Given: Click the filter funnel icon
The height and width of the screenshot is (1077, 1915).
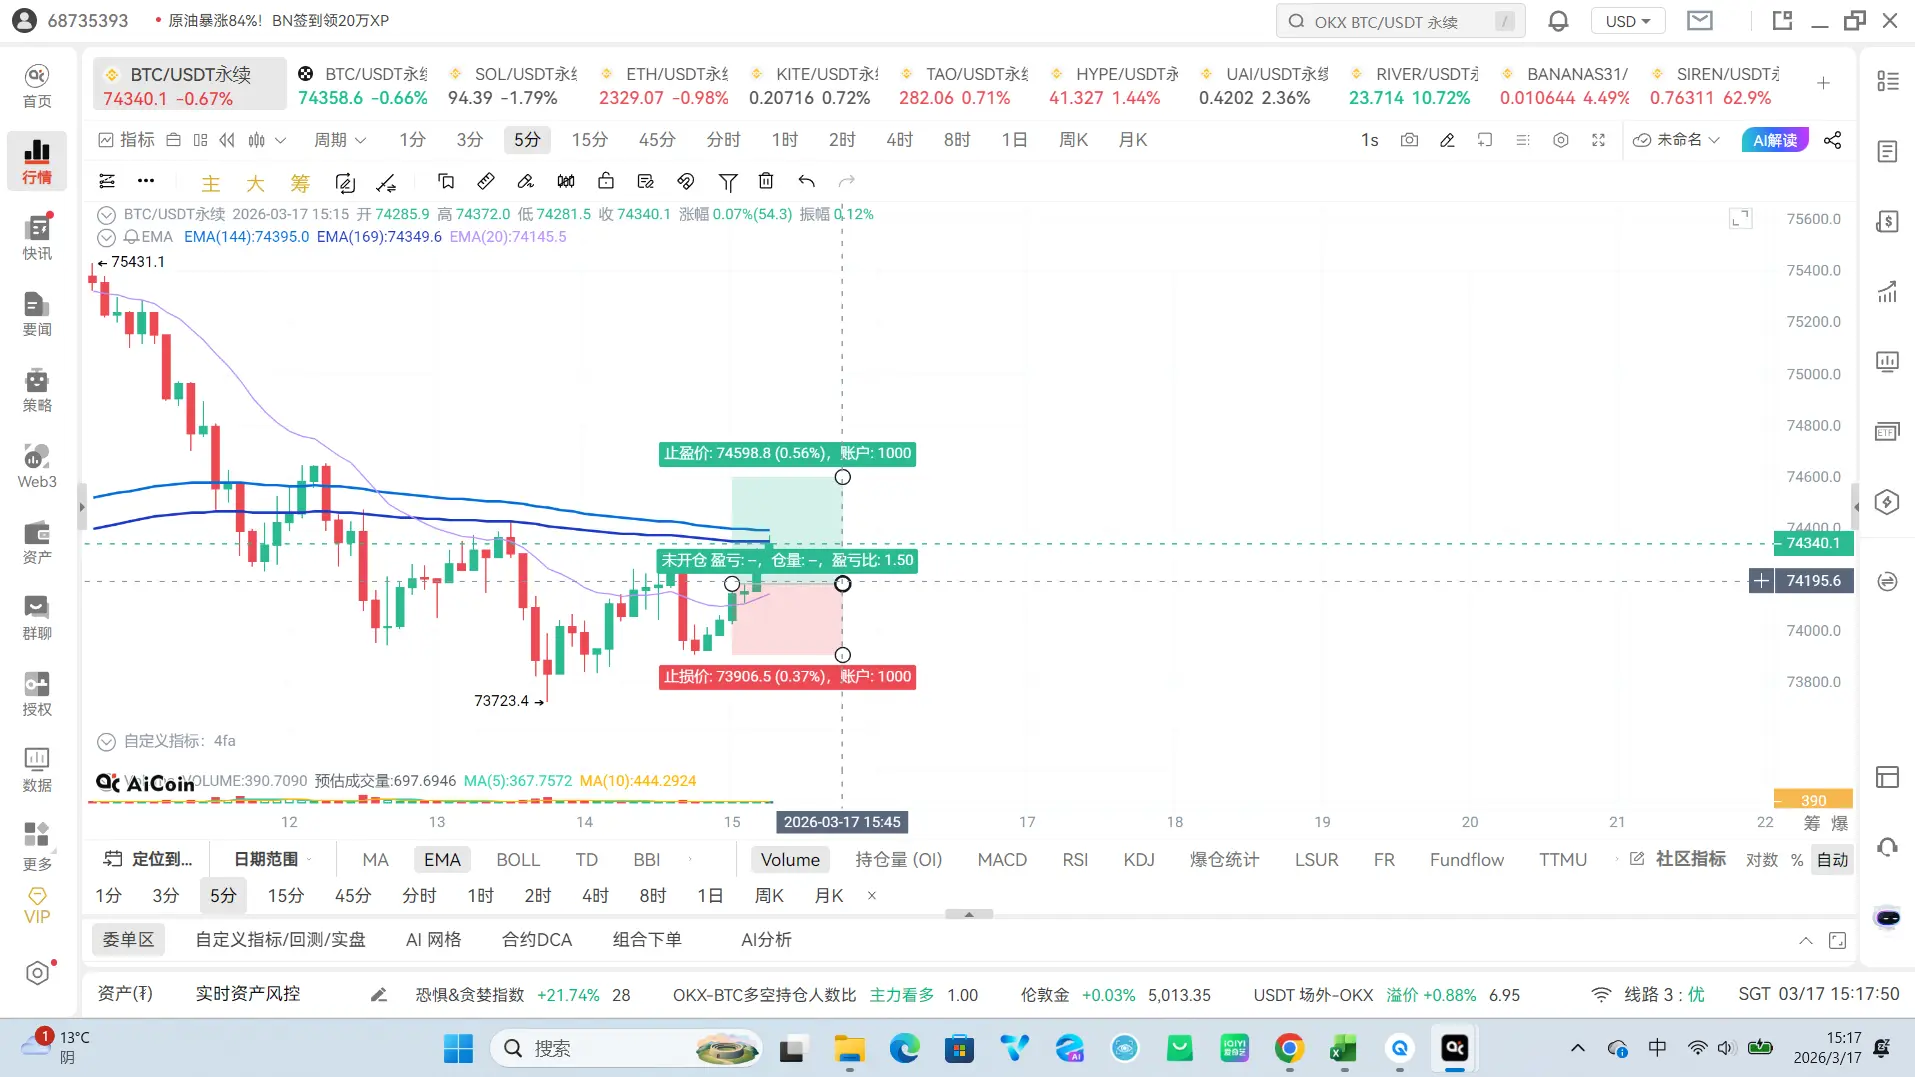Looking at the screenshot, I should (x=728, y=181).
